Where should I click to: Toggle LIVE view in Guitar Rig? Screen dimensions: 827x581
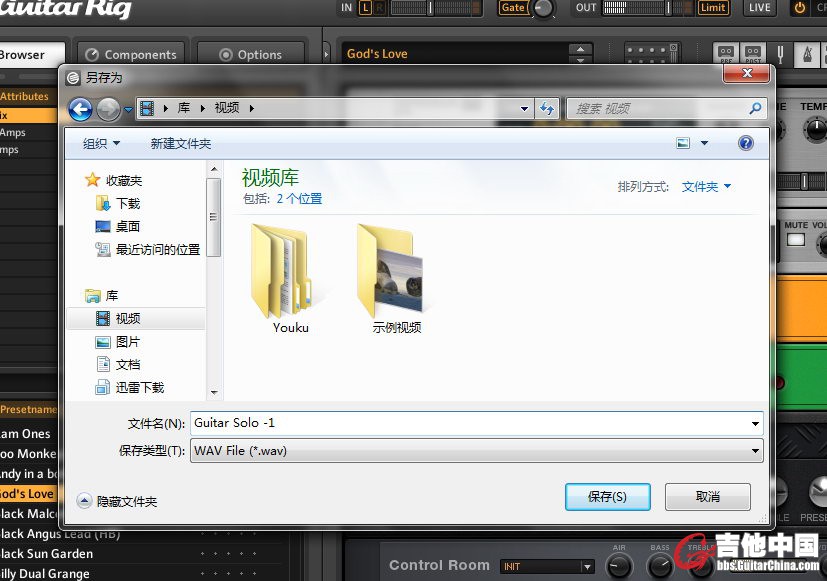tap(760, 7)
